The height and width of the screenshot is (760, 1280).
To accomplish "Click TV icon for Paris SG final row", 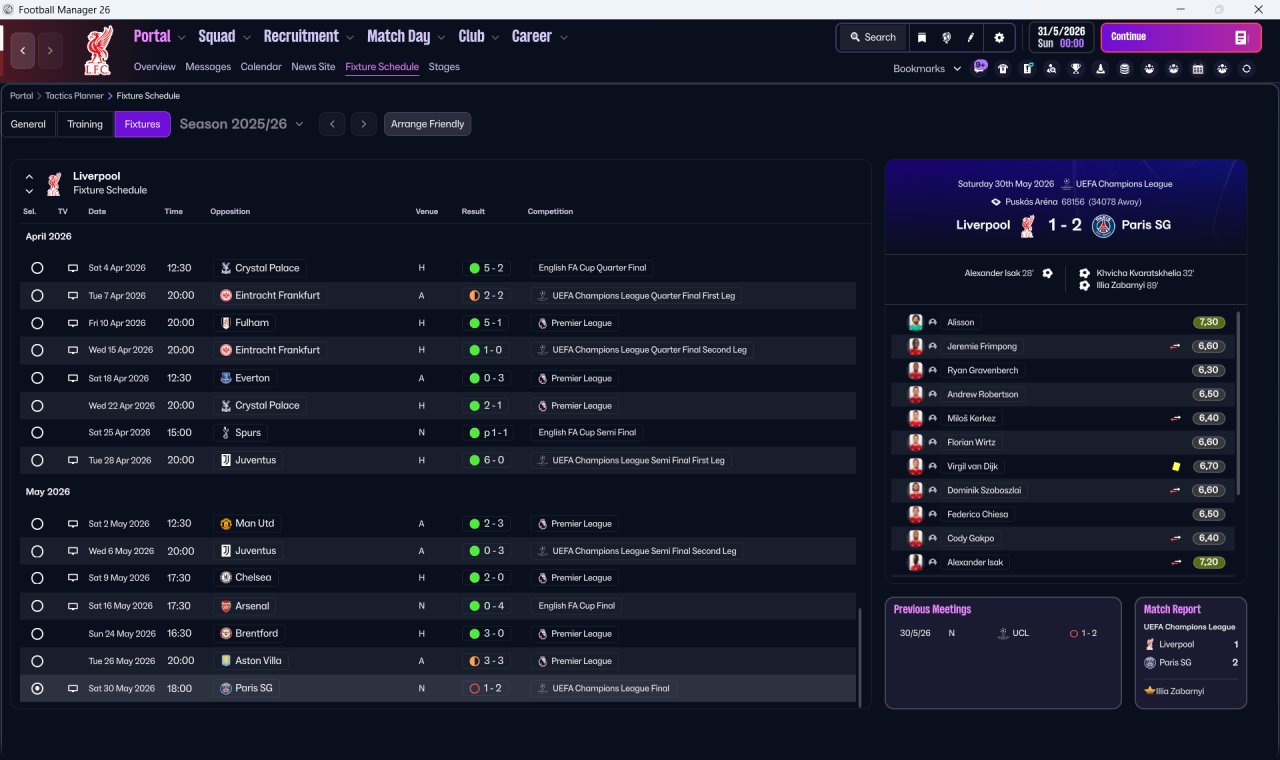I will [73, 688].
